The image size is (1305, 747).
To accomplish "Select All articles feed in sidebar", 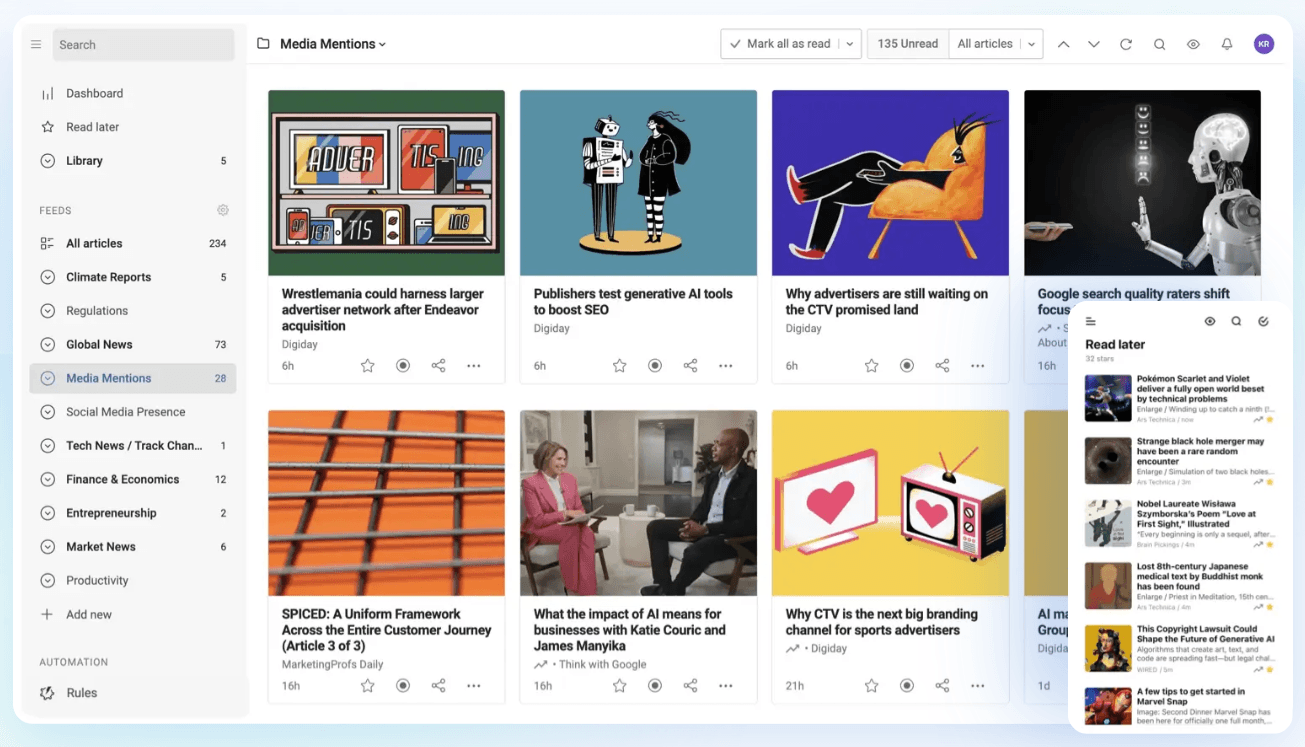I will click(133, 243).
